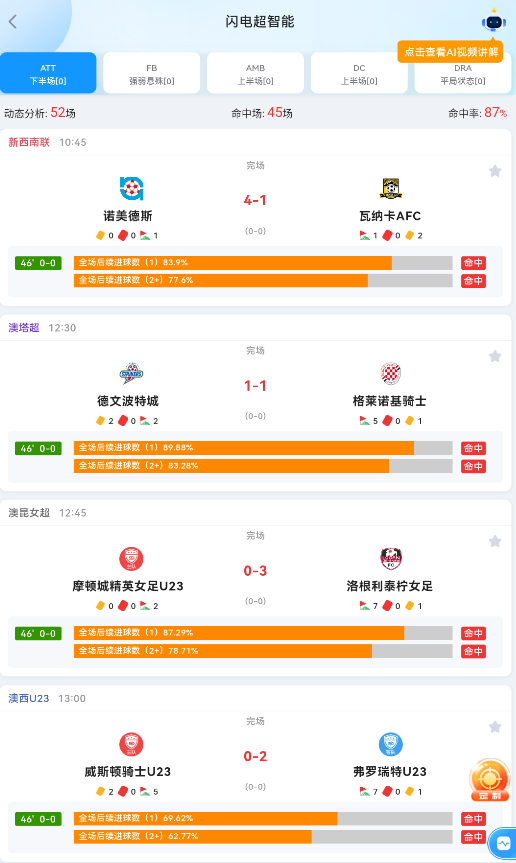The height and width of the screenshot is (863, 516).
Task: Click 点击查看AI视频讲解 button
Action: pos(451,52)
